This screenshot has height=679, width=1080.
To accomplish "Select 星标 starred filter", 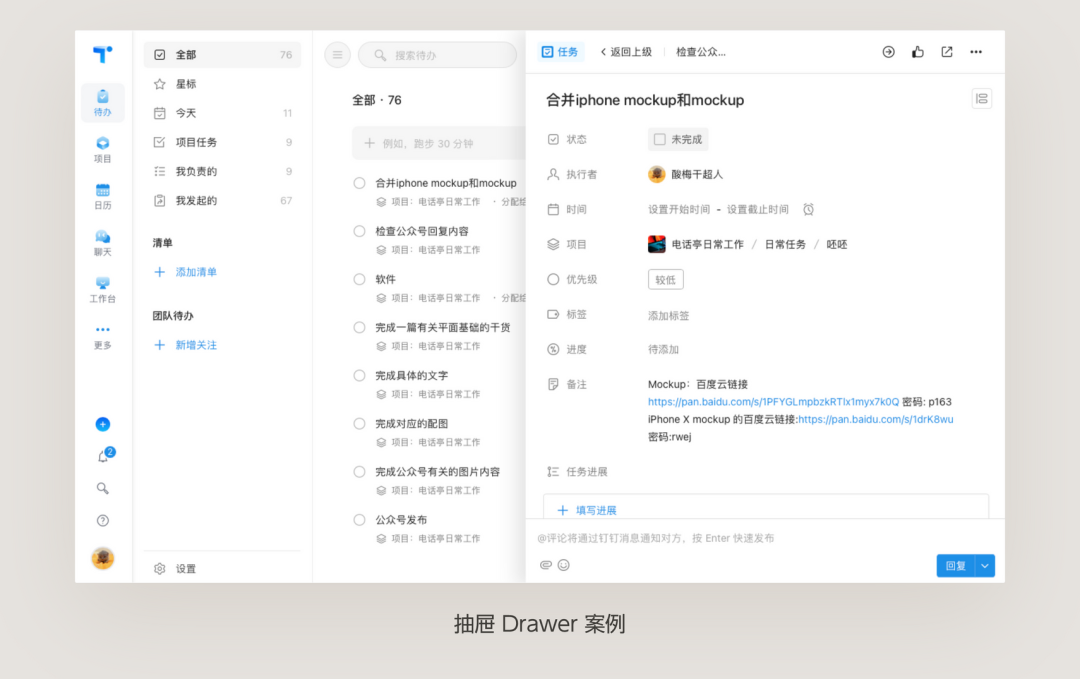I will coord(222,84).
